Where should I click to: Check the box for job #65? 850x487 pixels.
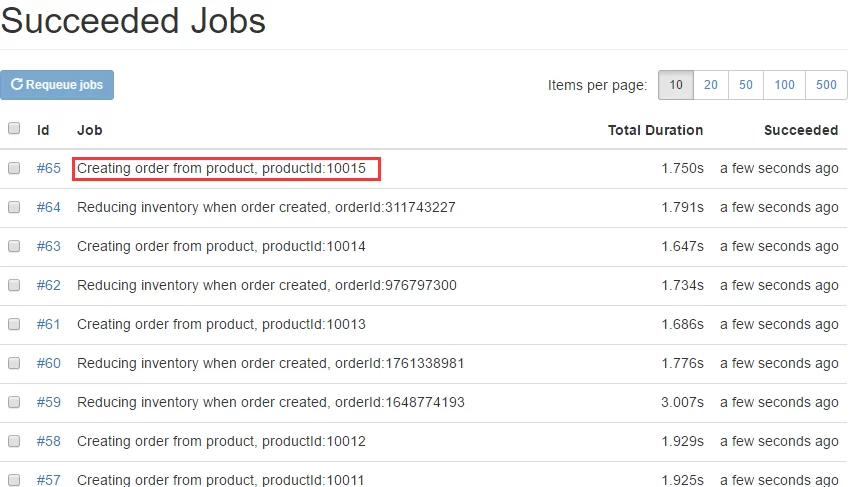(14, 168)
